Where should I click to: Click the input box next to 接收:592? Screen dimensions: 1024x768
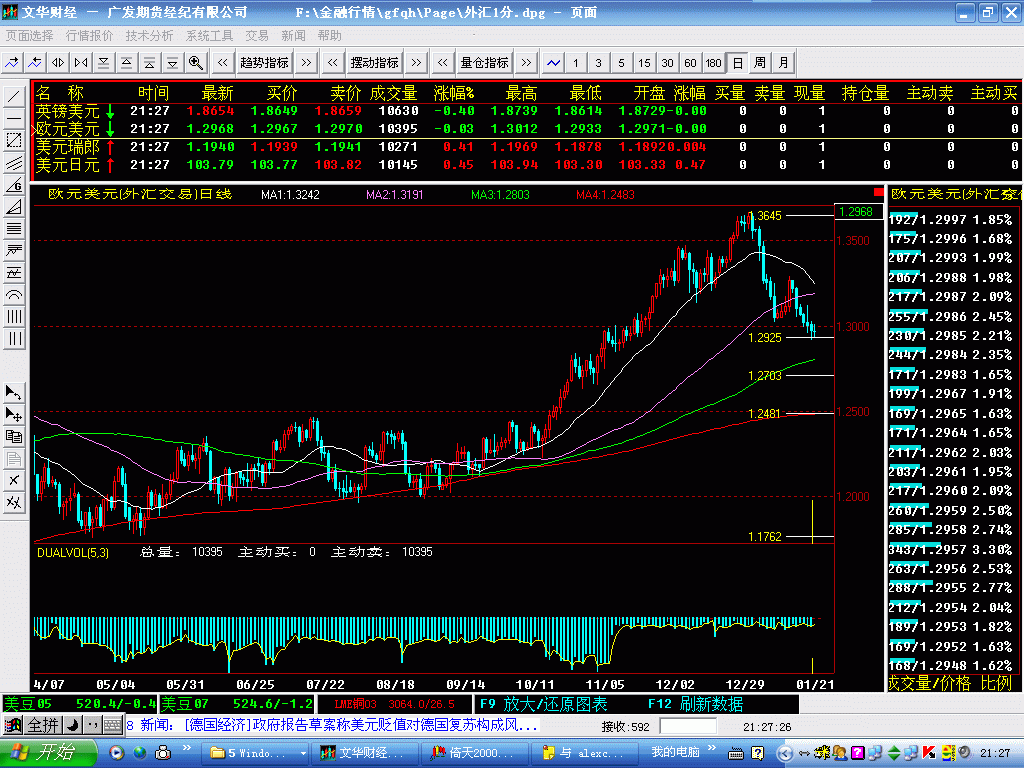click(688, 726)
